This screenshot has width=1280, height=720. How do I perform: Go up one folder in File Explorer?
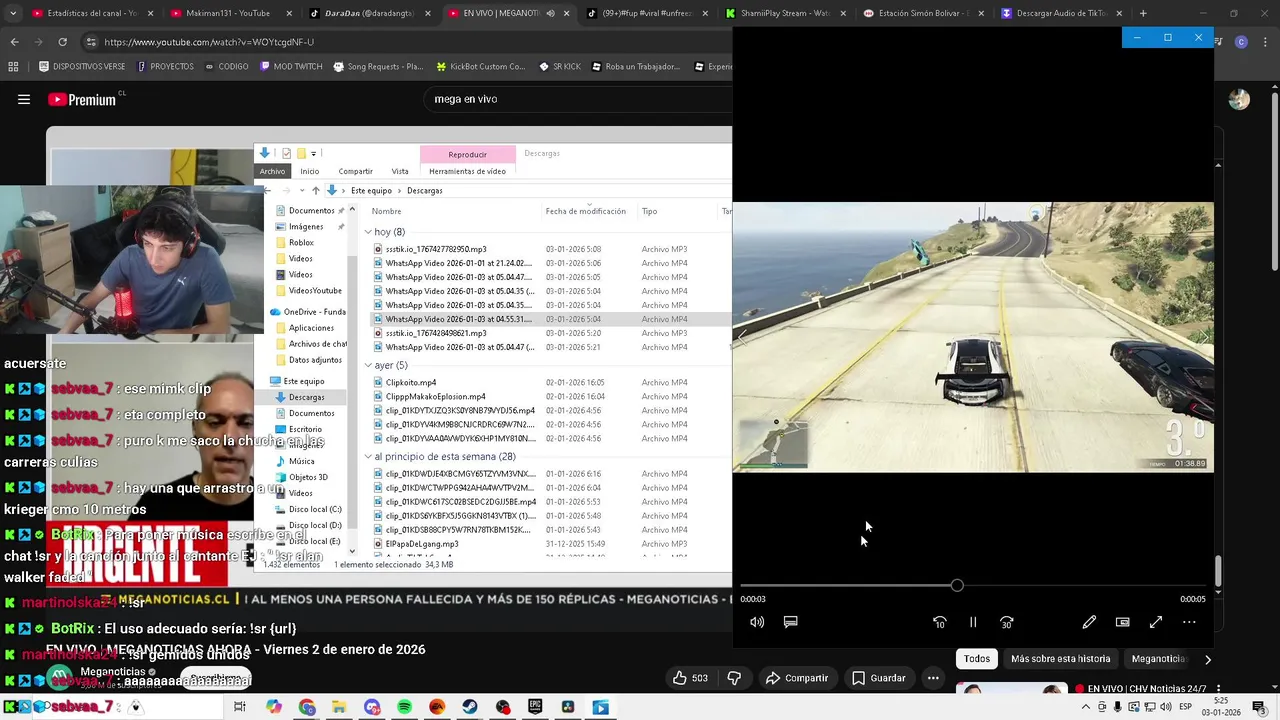[x=316, y=190]
